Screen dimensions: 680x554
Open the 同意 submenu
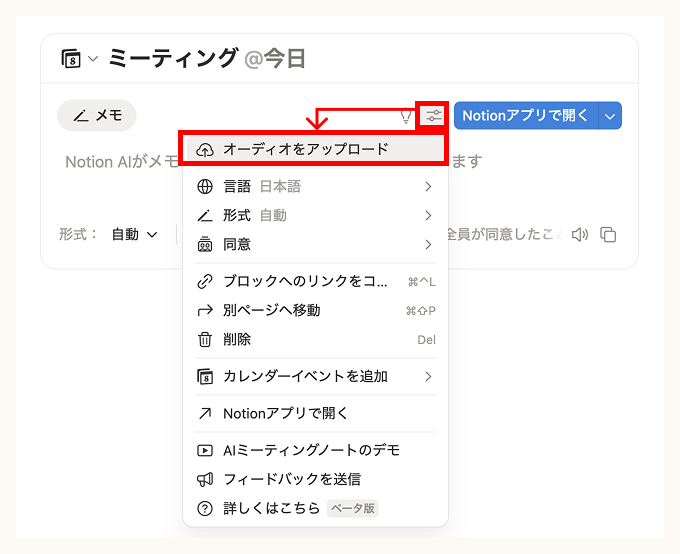[316, 245]
